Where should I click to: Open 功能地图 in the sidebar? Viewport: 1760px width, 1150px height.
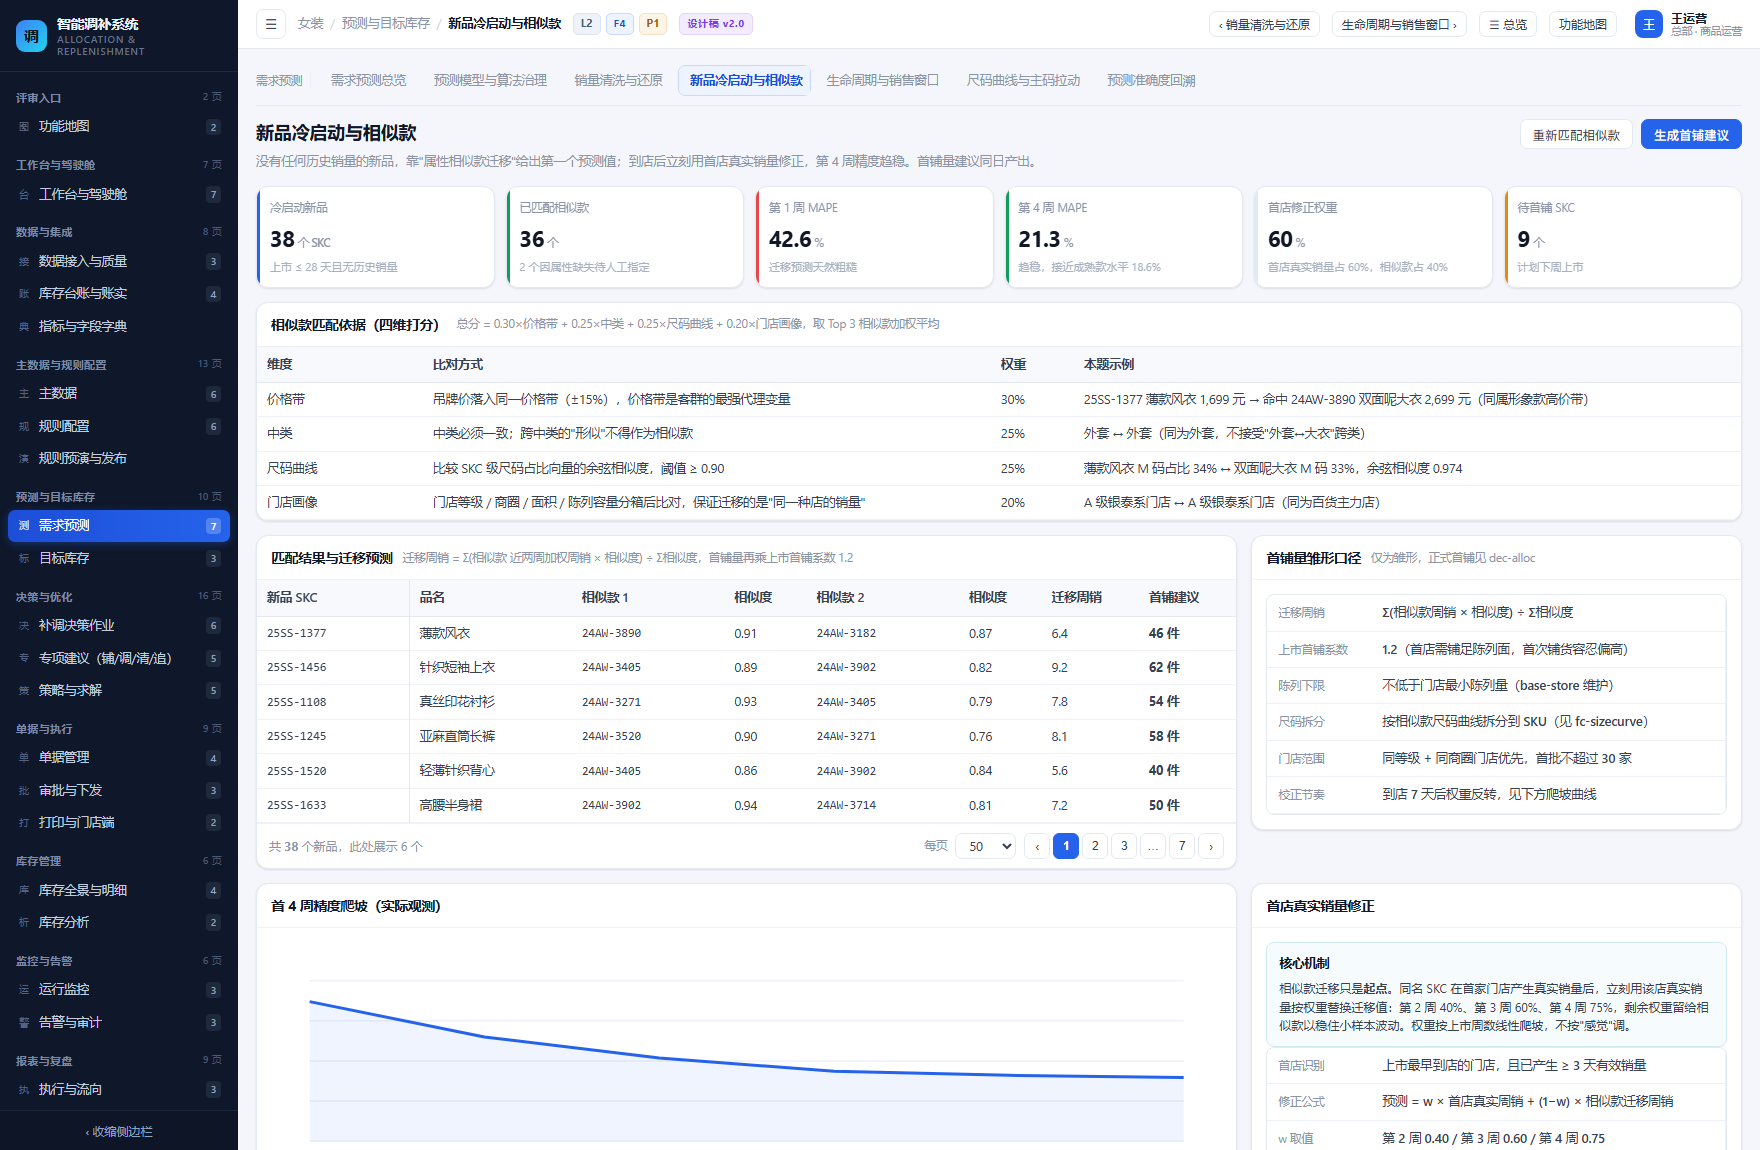coord(119,127)
